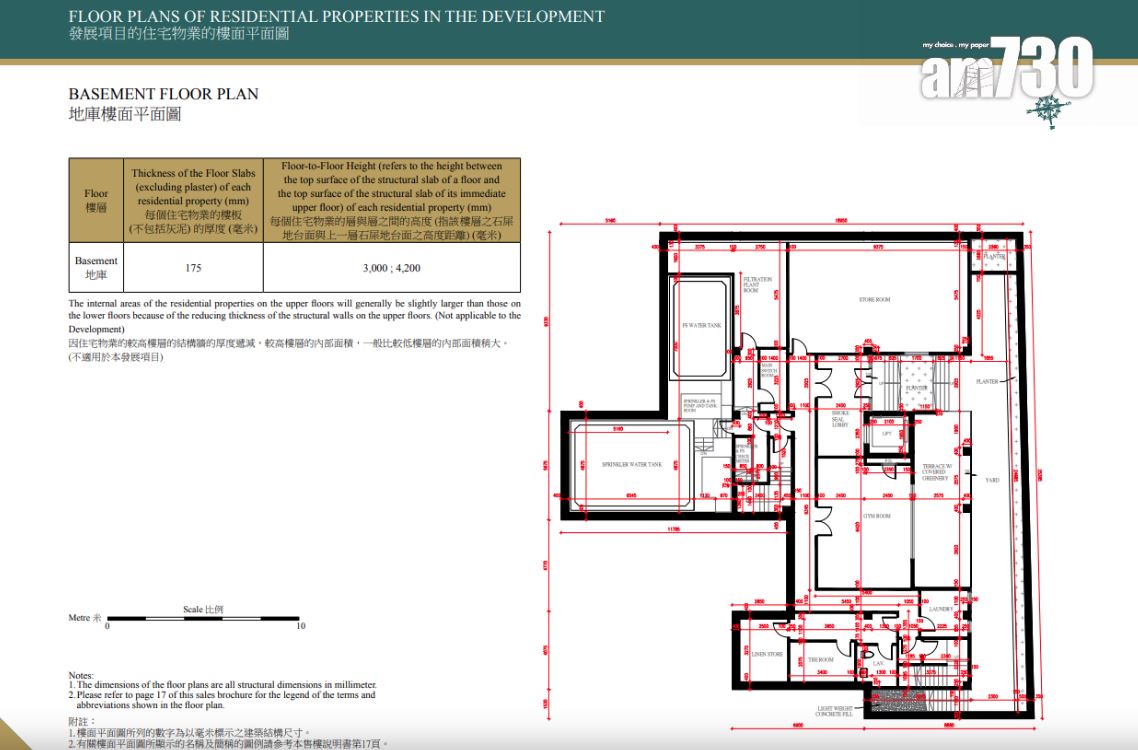
Task: Click the metre scale bar
Action: tap(204, 619)
